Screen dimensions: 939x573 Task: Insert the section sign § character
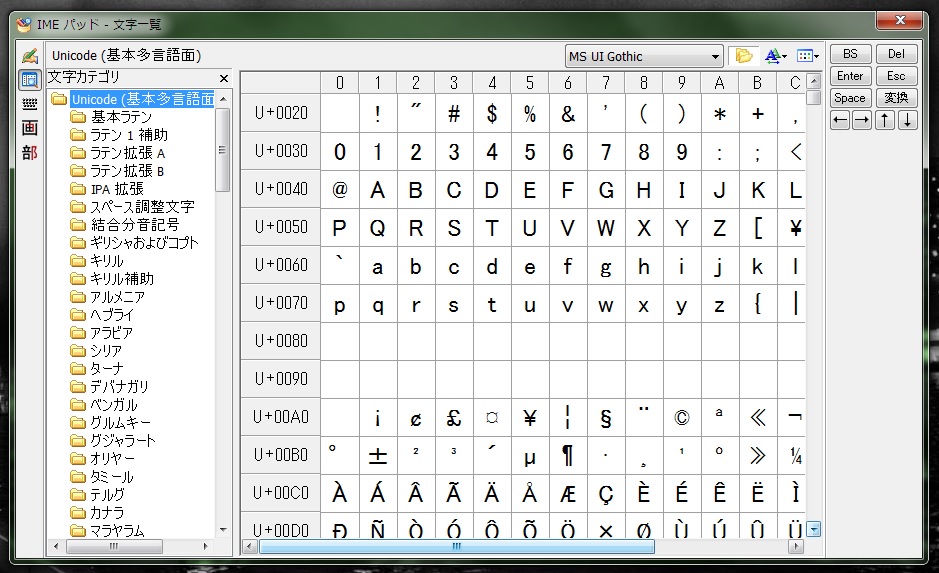pos(605,417)
